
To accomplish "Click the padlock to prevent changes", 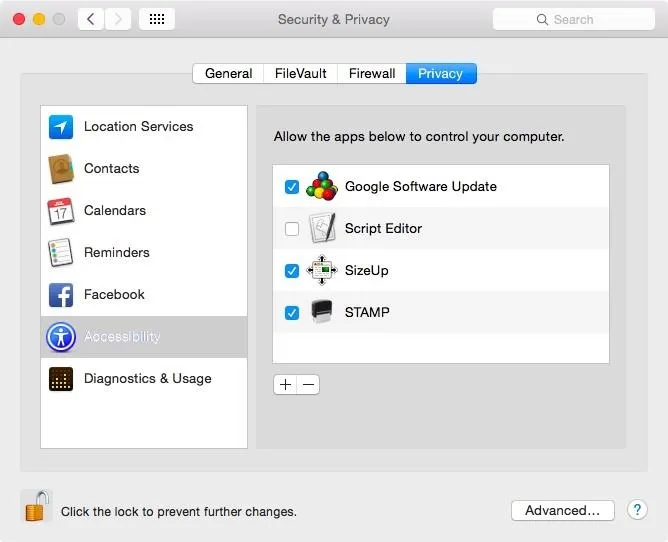I will (x=36, y=506).
